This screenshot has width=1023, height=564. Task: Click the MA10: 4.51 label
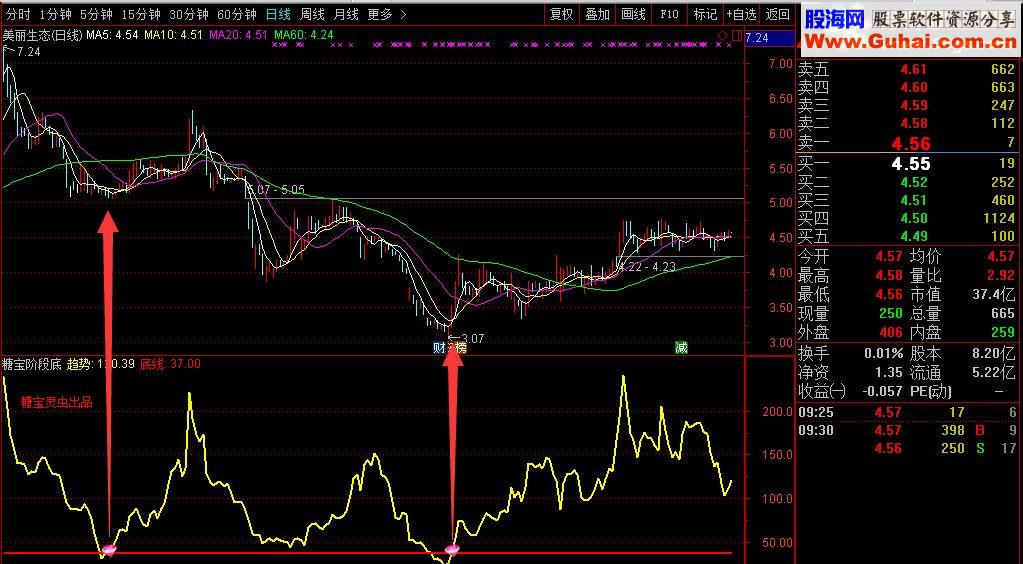pos(174,35)
